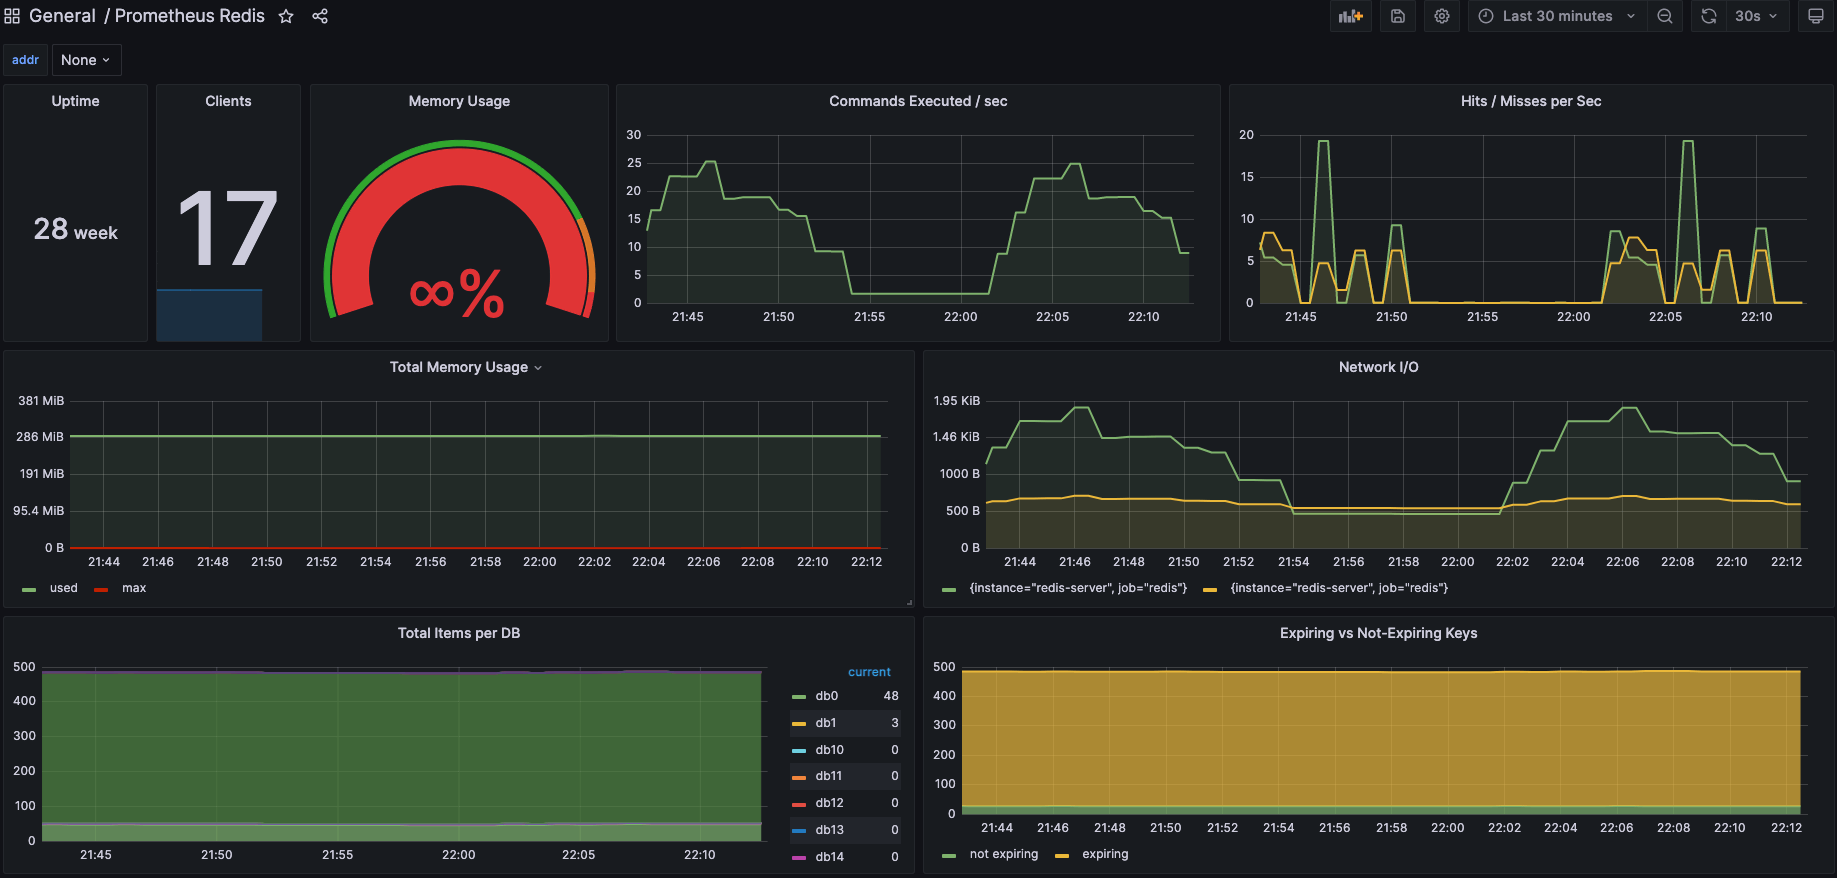Viewport: 1837px width, 878px height.
Task: Toggle the expiring legend entry
Action: (1105, 854)
